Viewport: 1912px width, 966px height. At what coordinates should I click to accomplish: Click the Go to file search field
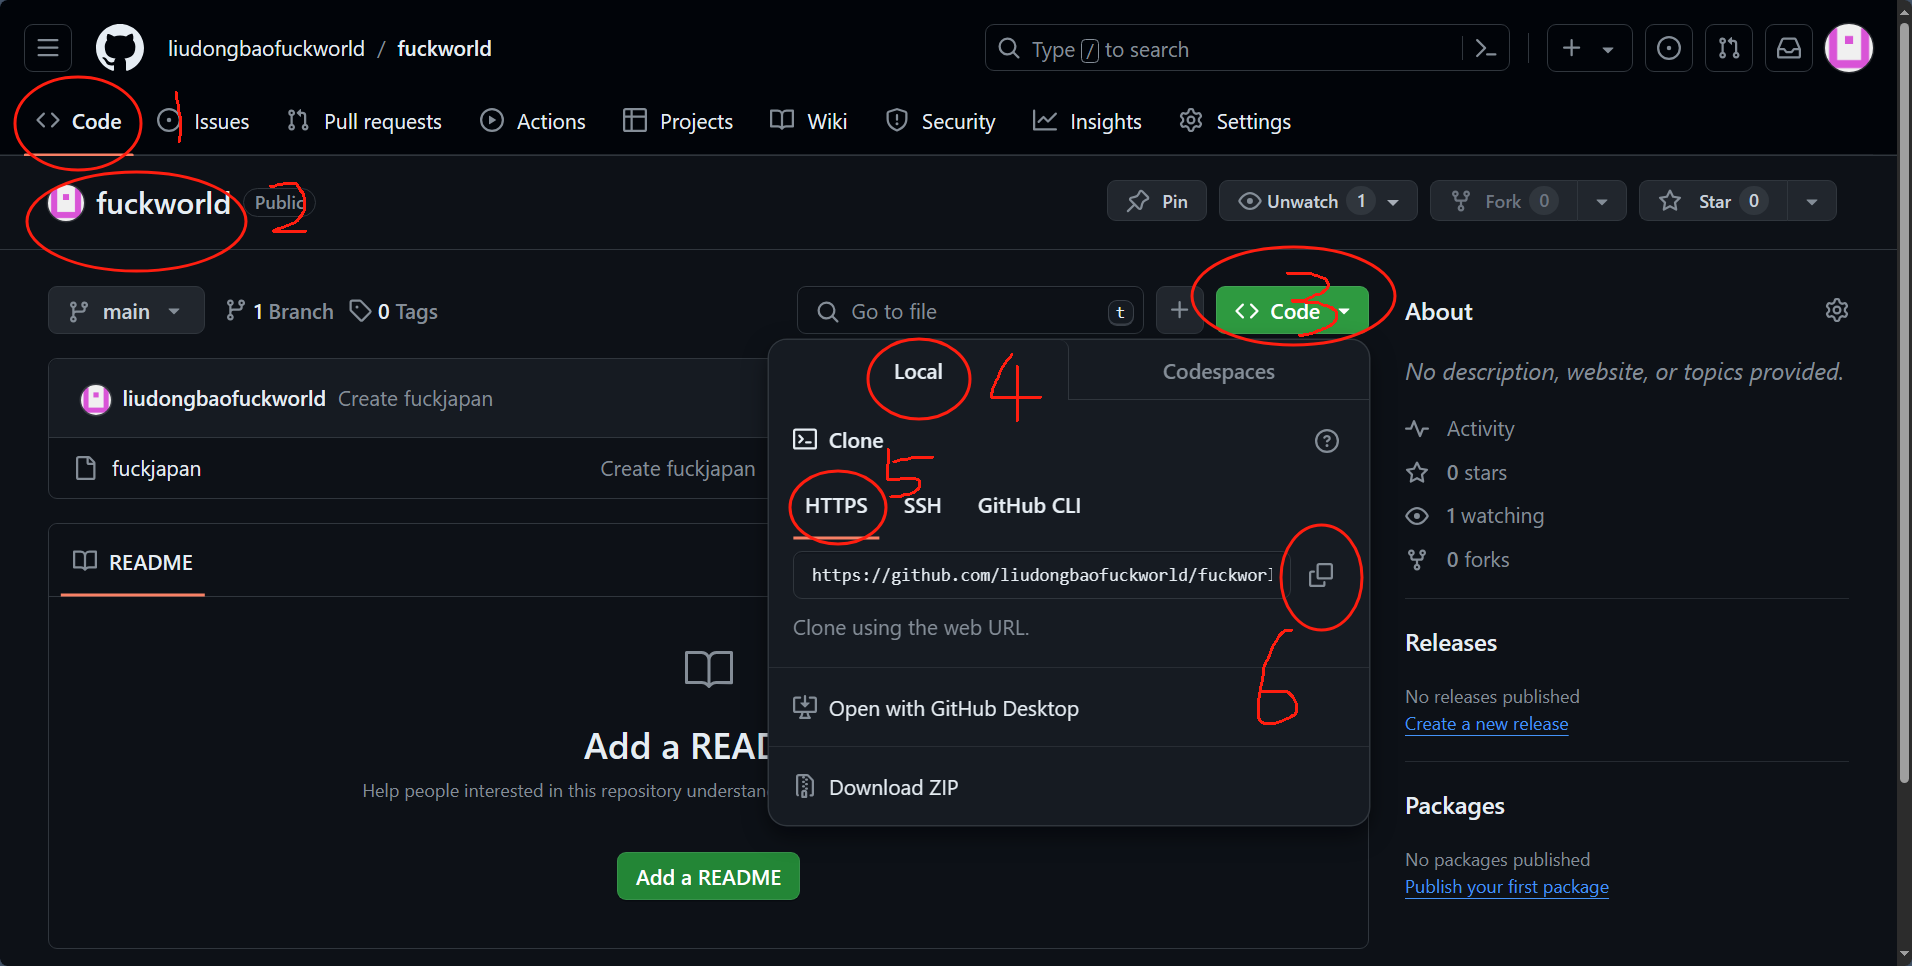tap(970, 311)
